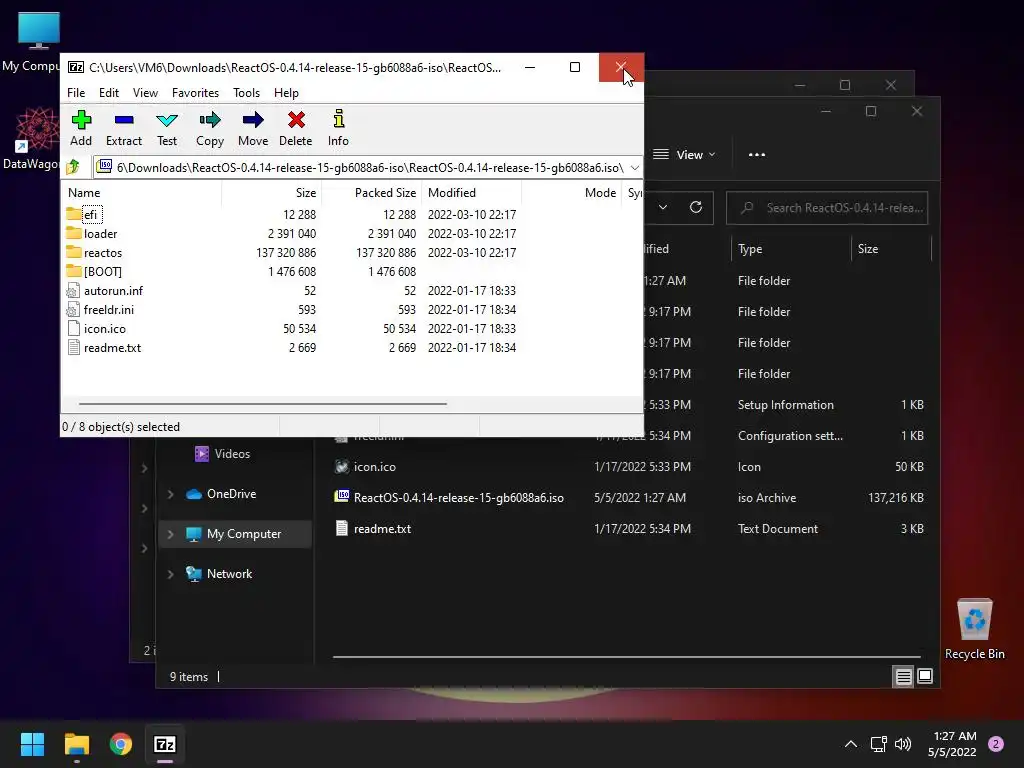
Task: Open the Recycle Bin desktop icon
Action: pyautogui.click(x=974, y=629)
